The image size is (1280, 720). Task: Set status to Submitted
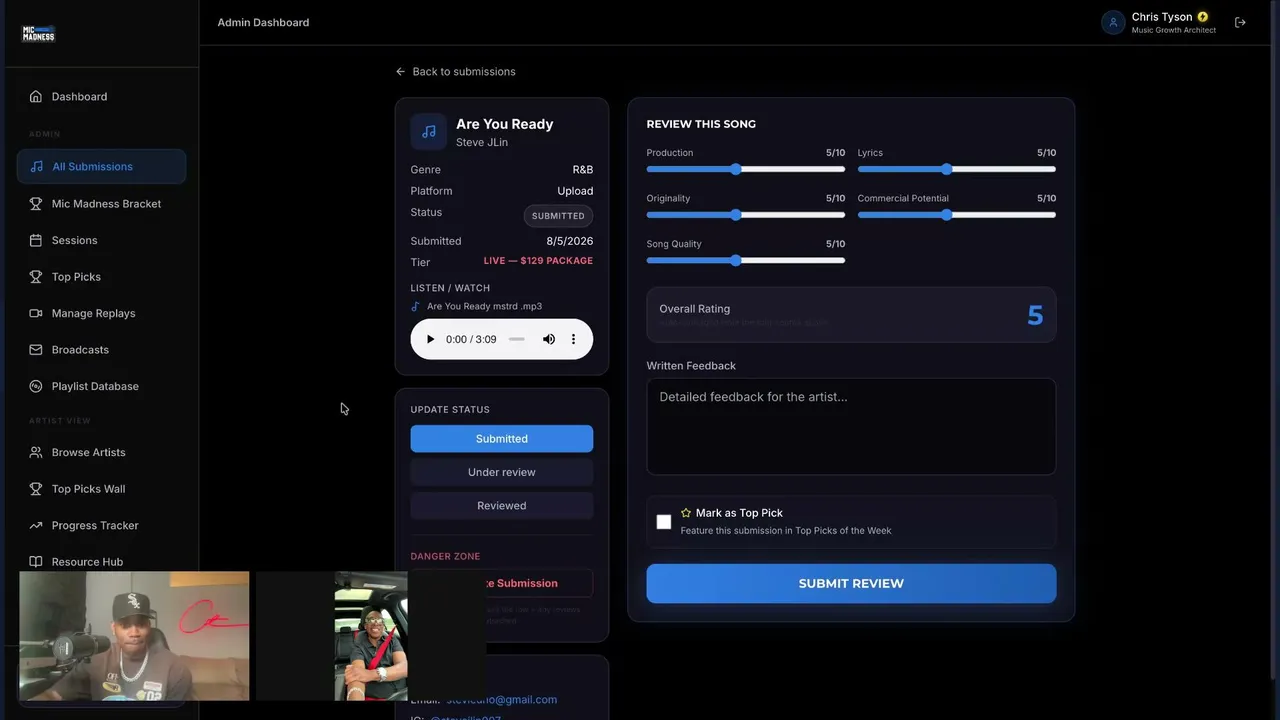pyautogui.click(x=502, y=439)
